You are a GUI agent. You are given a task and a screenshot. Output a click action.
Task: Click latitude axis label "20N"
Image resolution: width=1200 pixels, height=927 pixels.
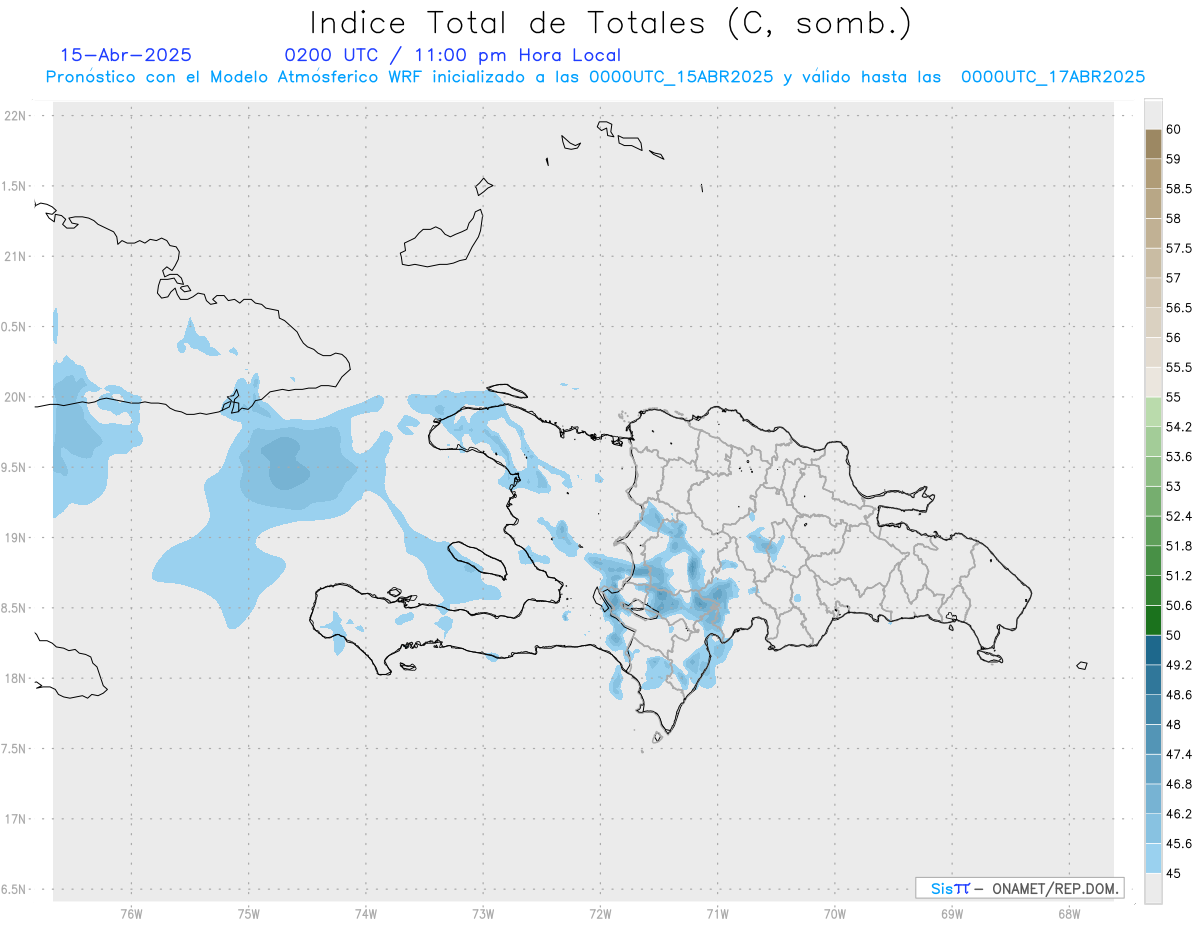point(15,397)
